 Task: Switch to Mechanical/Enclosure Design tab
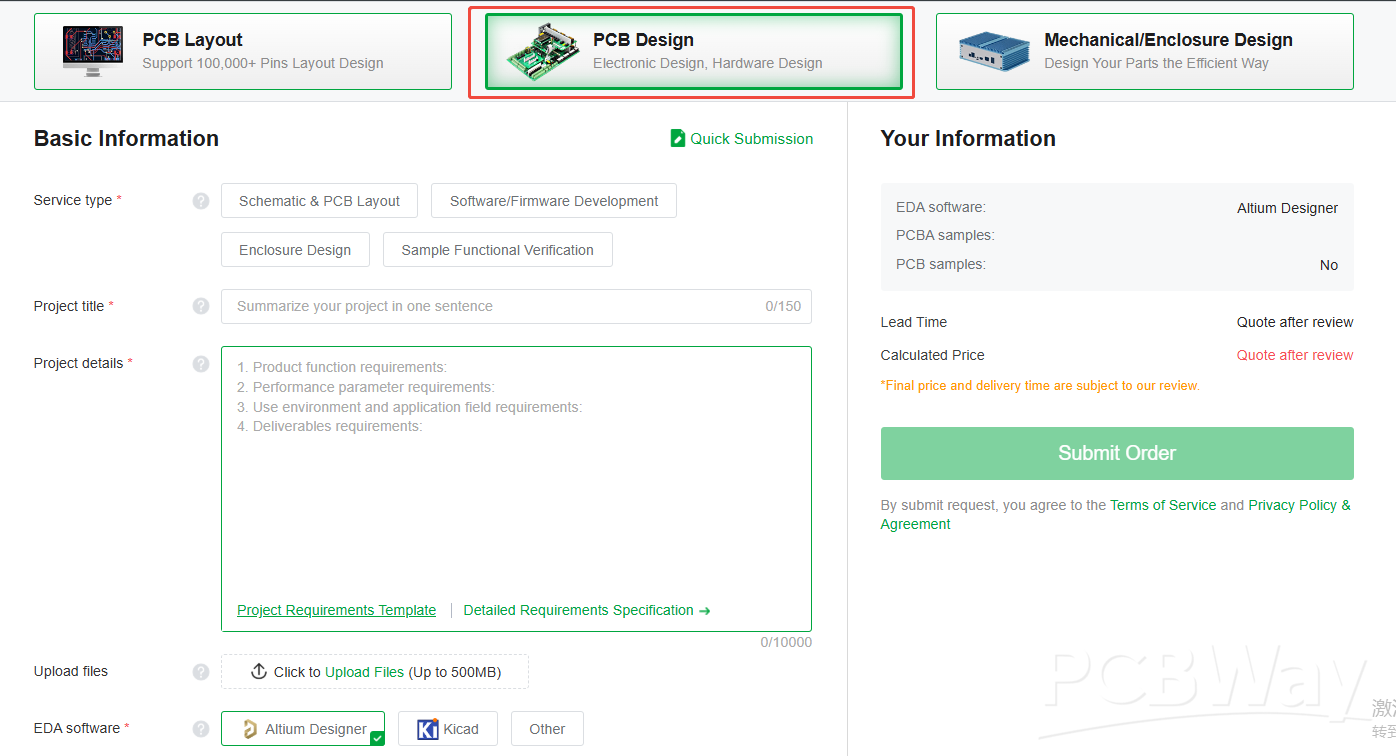[1144, 52]
